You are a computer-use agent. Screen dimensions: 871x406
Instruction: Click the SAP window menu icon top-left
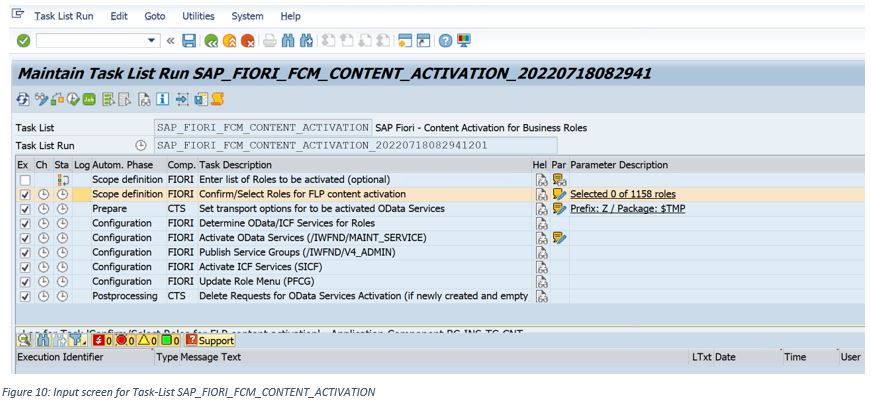coord(17,14)
